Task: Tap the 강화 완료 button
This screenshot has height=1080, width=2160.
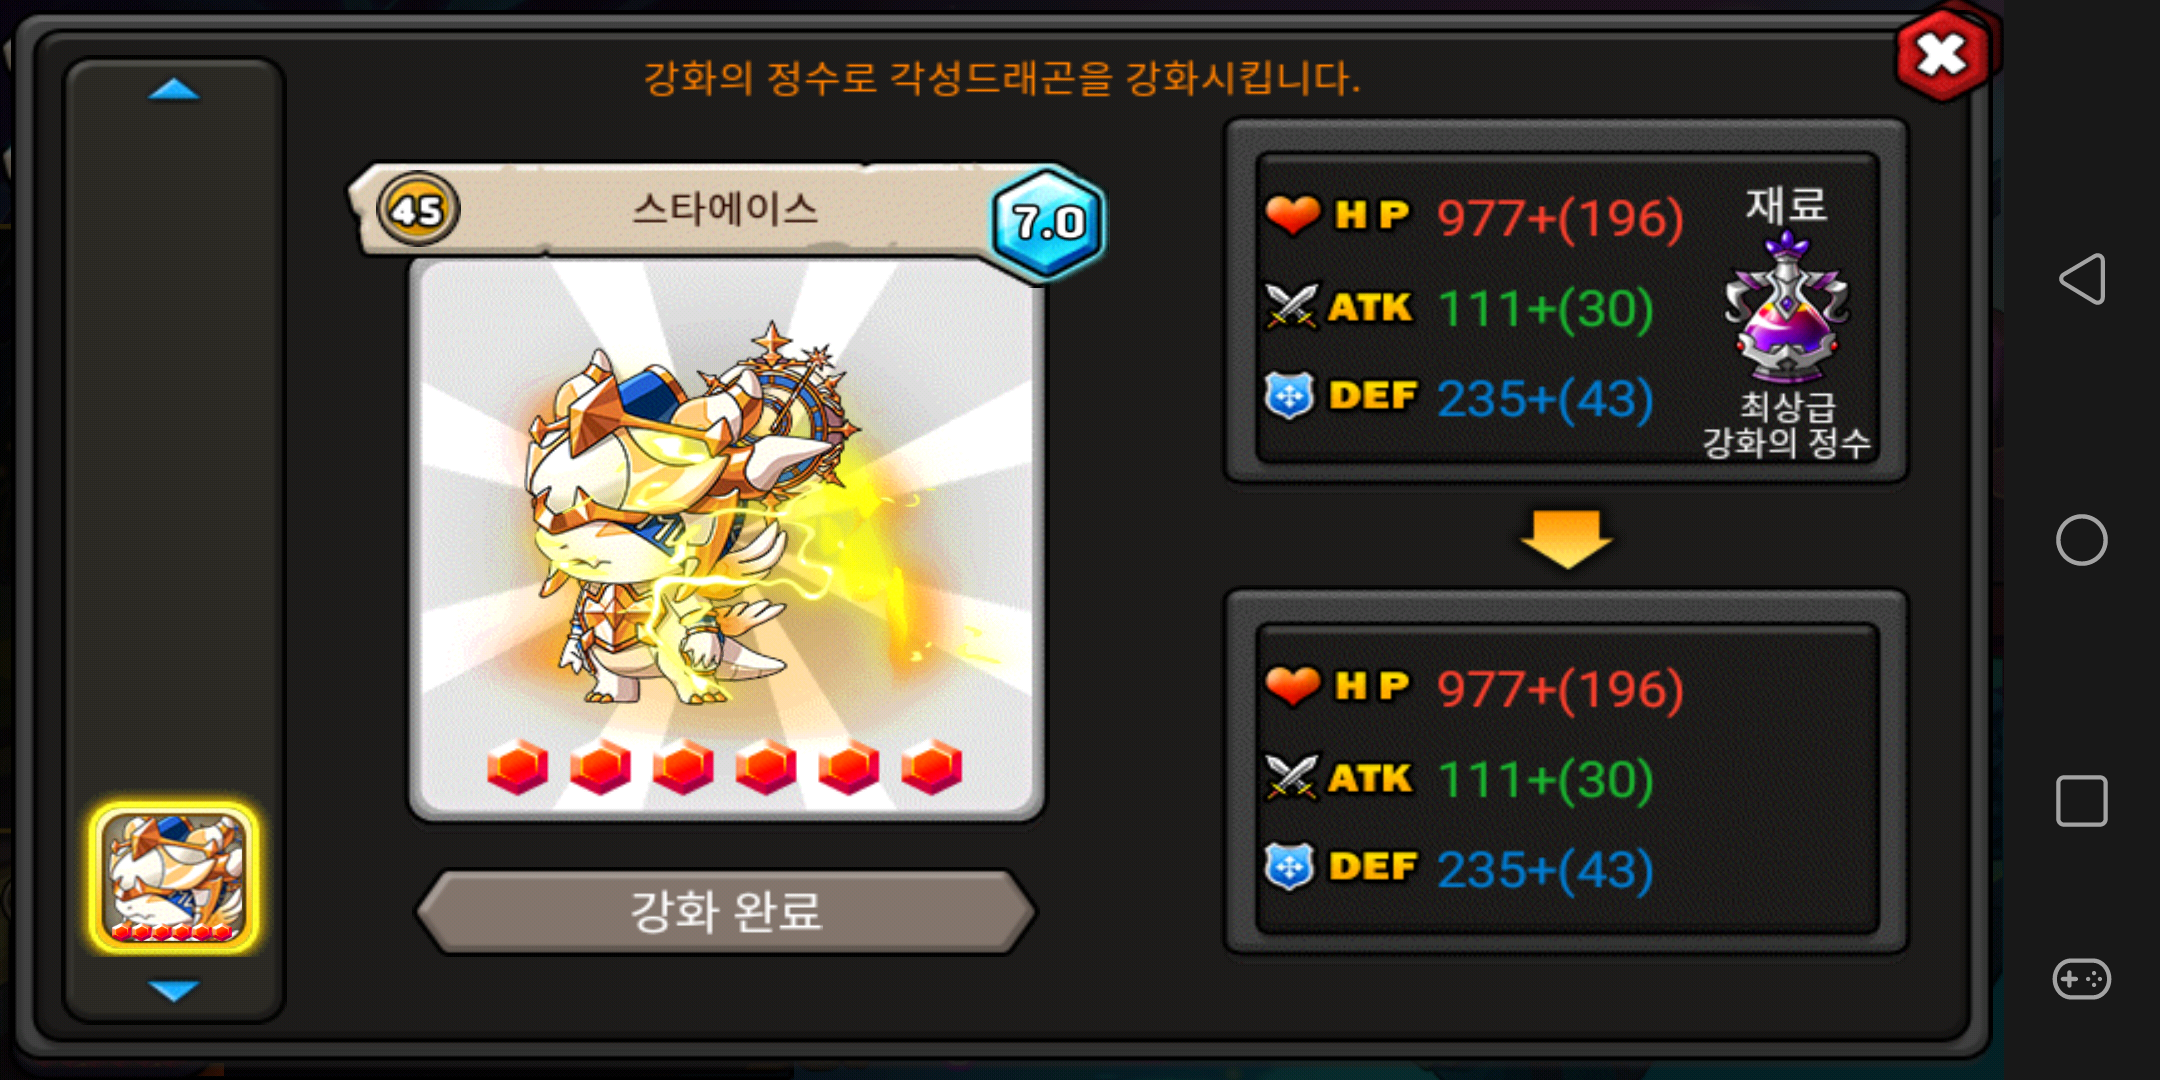Action: click(726, 912)
